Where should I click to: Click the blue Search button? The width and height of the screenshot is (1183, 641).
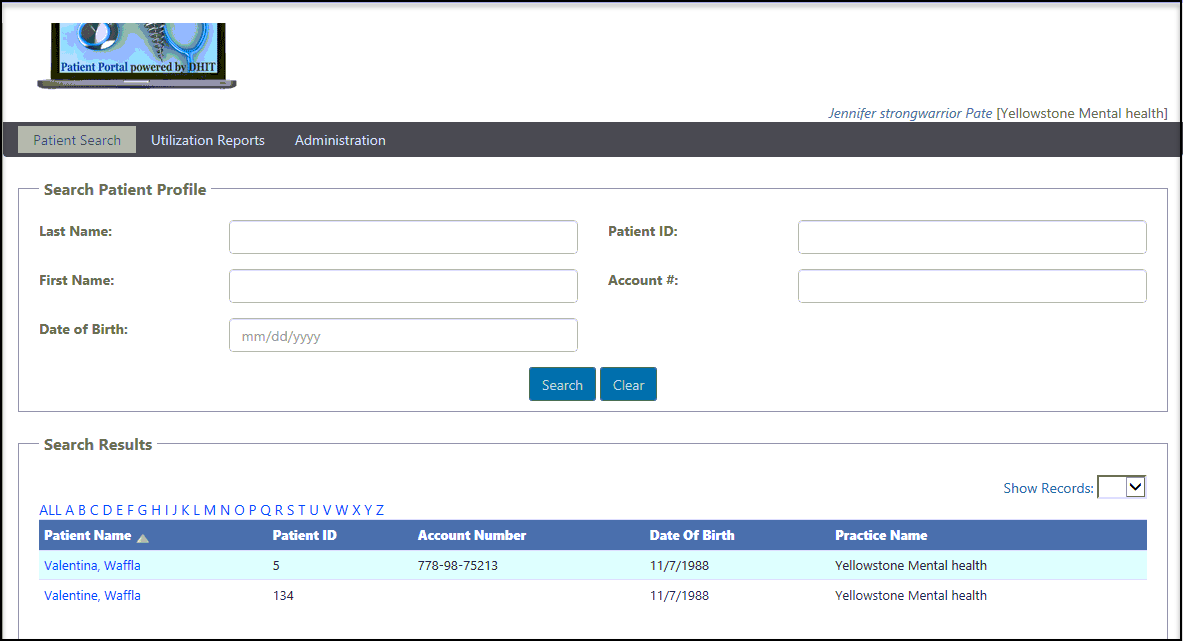click(562, 385)
